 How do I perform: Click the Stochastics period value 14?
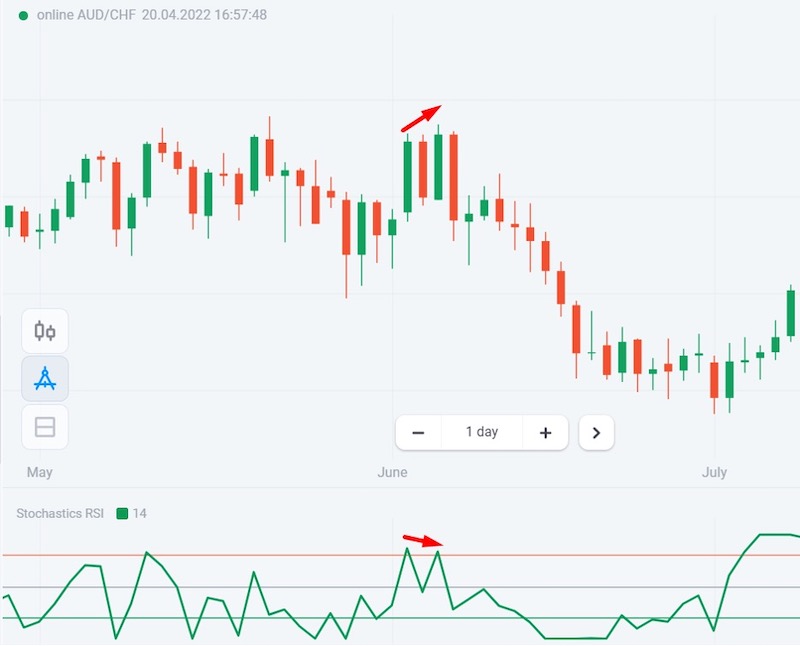pos(140,513)
